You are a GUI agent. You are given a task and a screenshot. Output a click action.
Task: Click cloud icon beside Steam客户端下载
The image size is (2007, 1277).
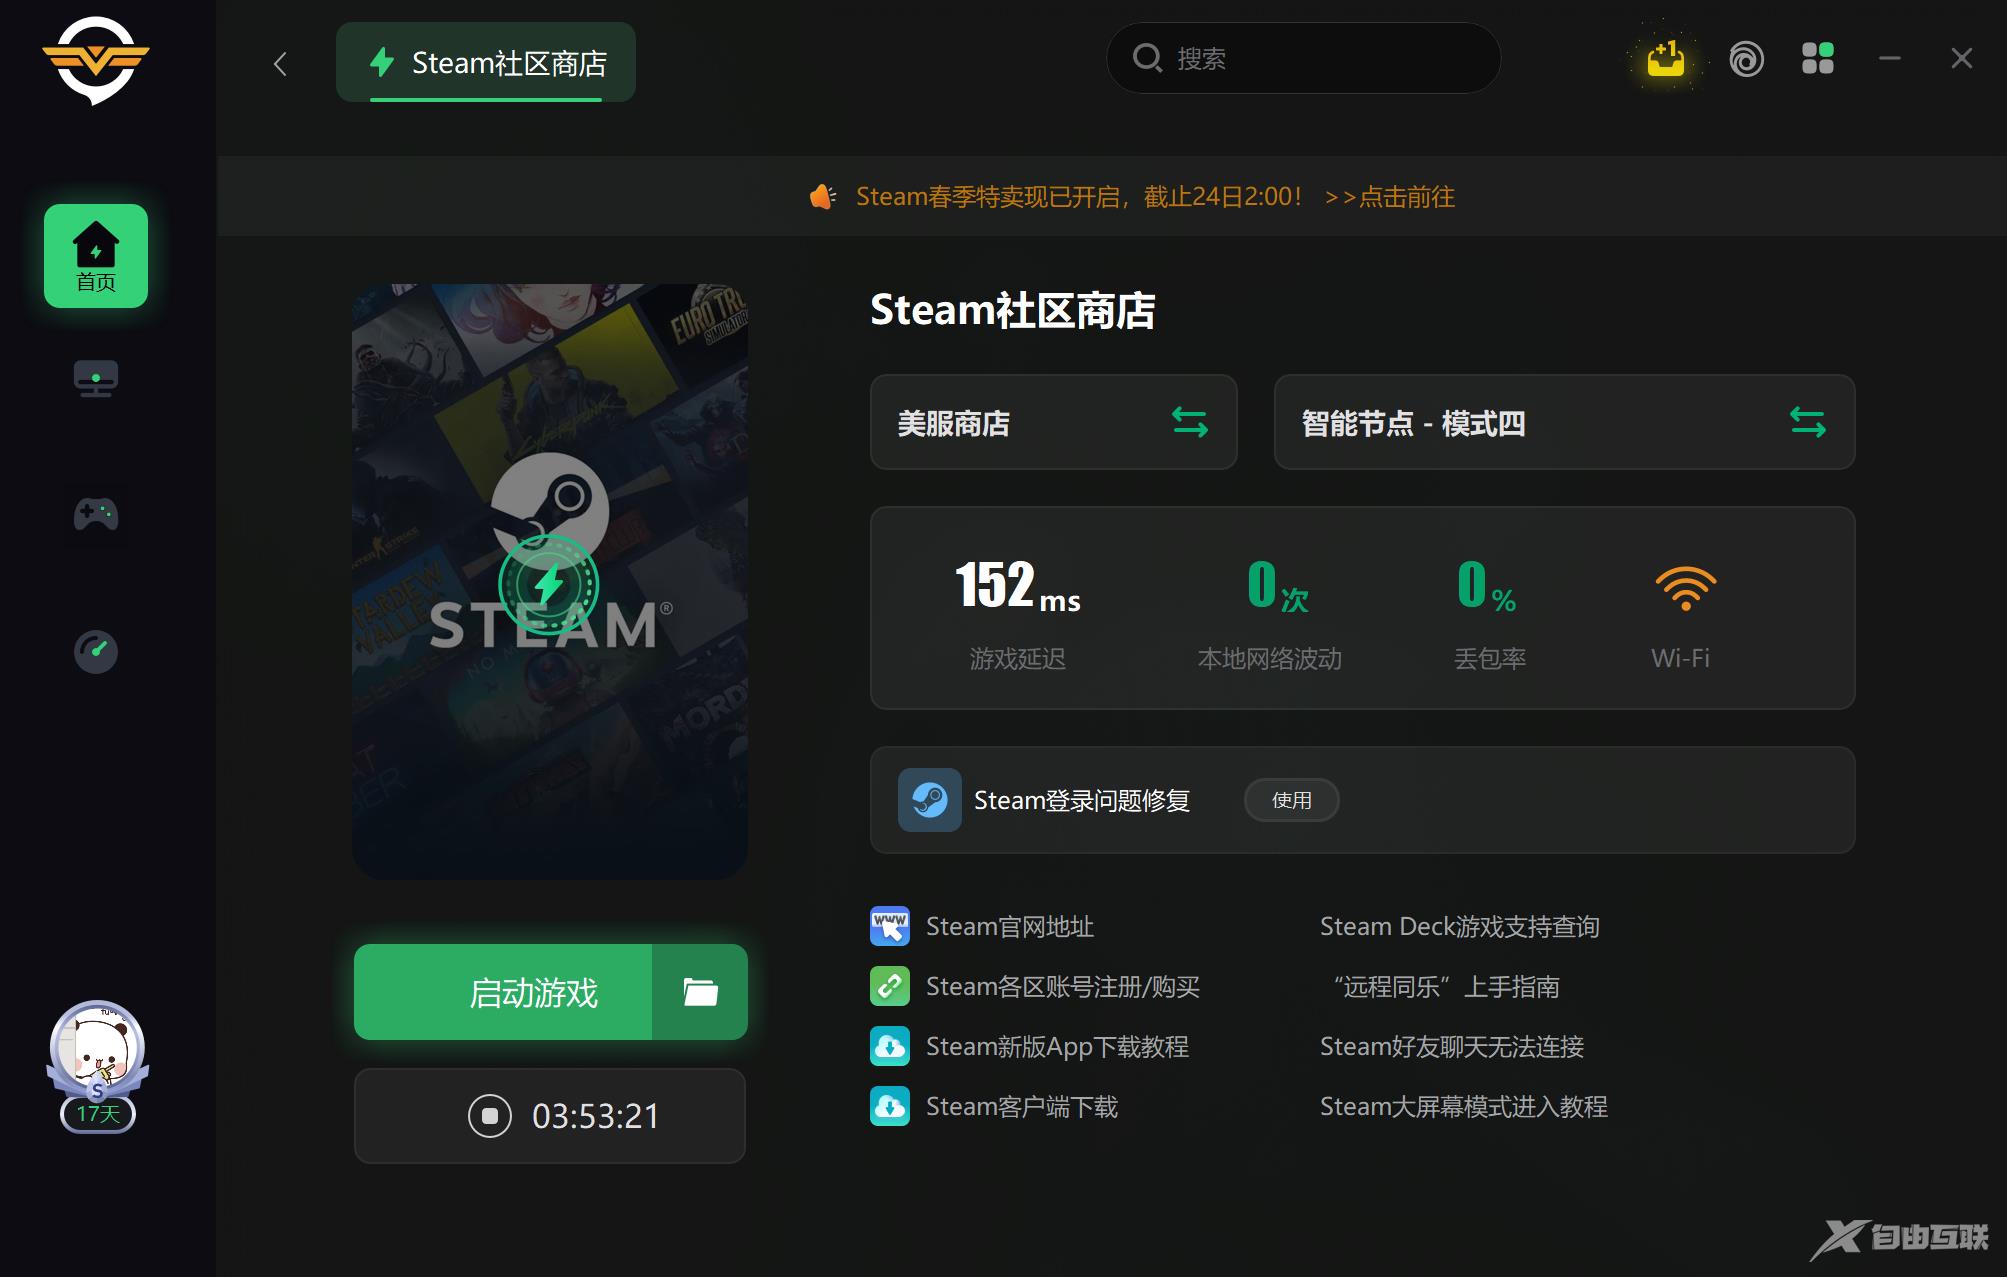tap(890, 1106)
